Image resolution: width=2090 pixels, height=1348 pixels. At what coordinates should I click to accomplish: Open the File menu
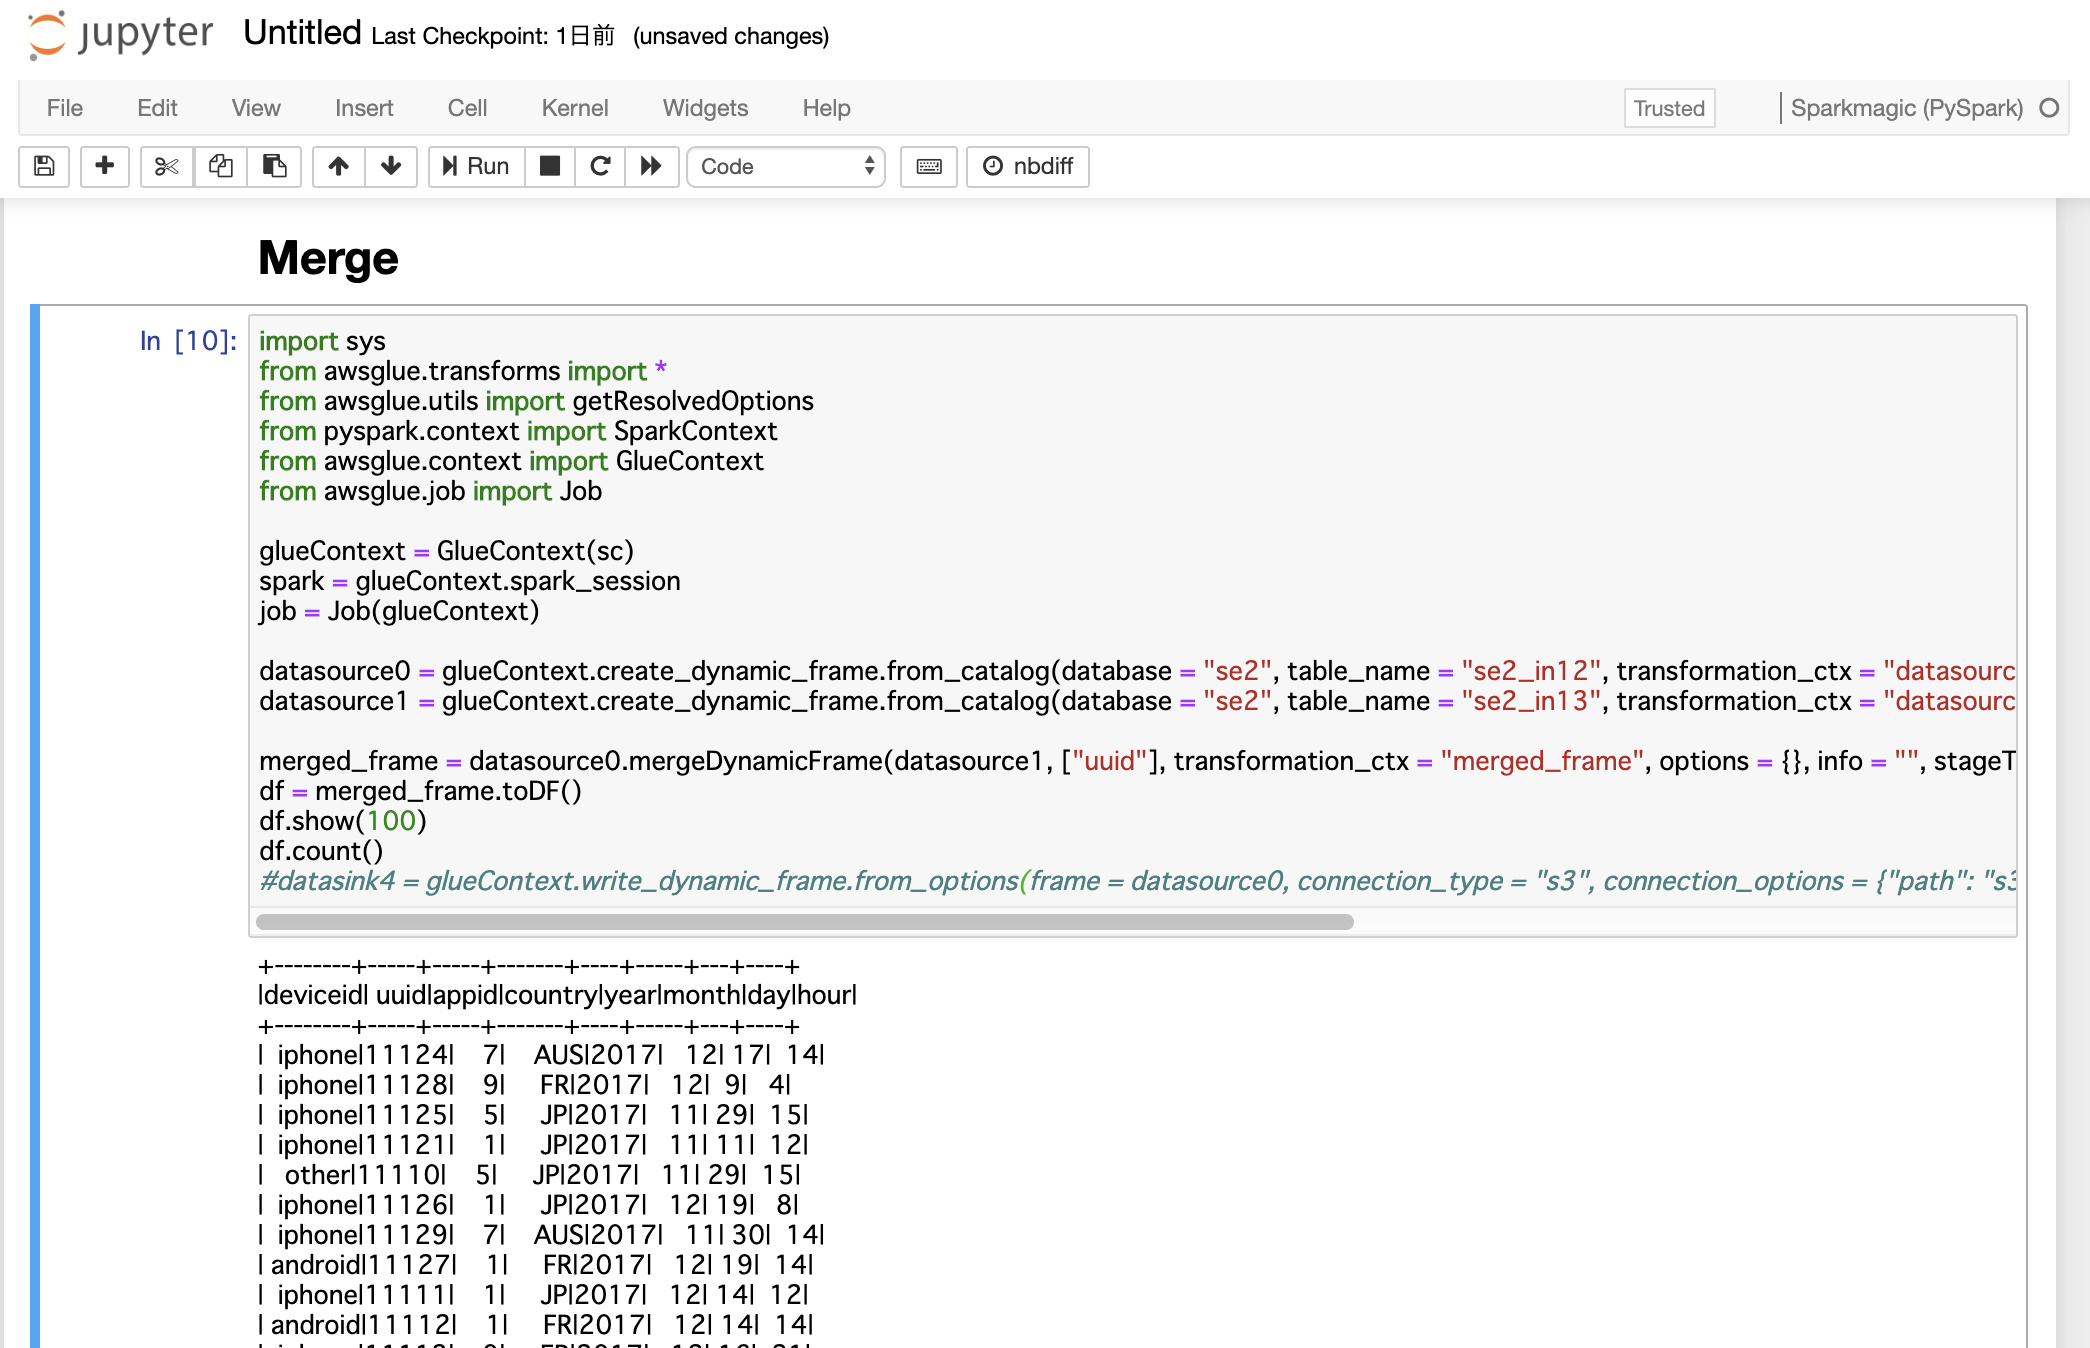tap(65, 108)
